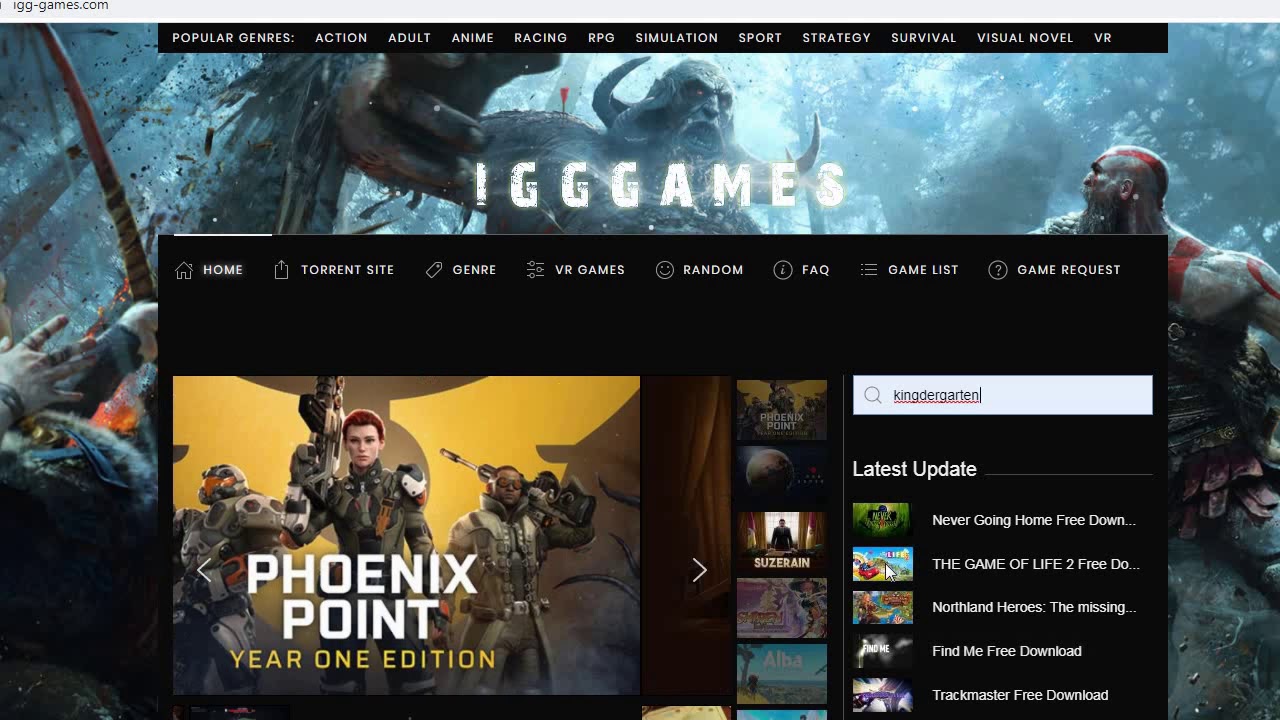This screenshot has height=720, width=1280.
Task: Select the Alba slider thumbnail
Action: [x=782, y=674]
